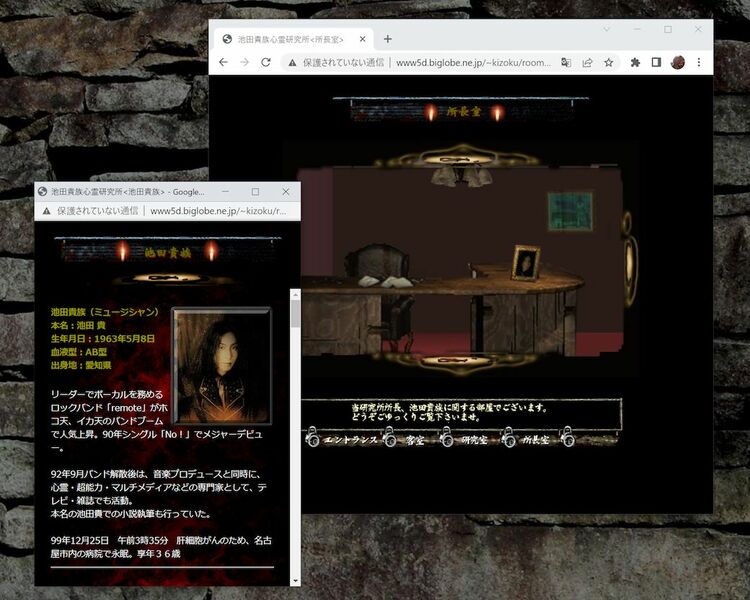This screenshot has height=600, width=750.
Task: Click the ceiling lamp in the room
Action: click(461, 176)
